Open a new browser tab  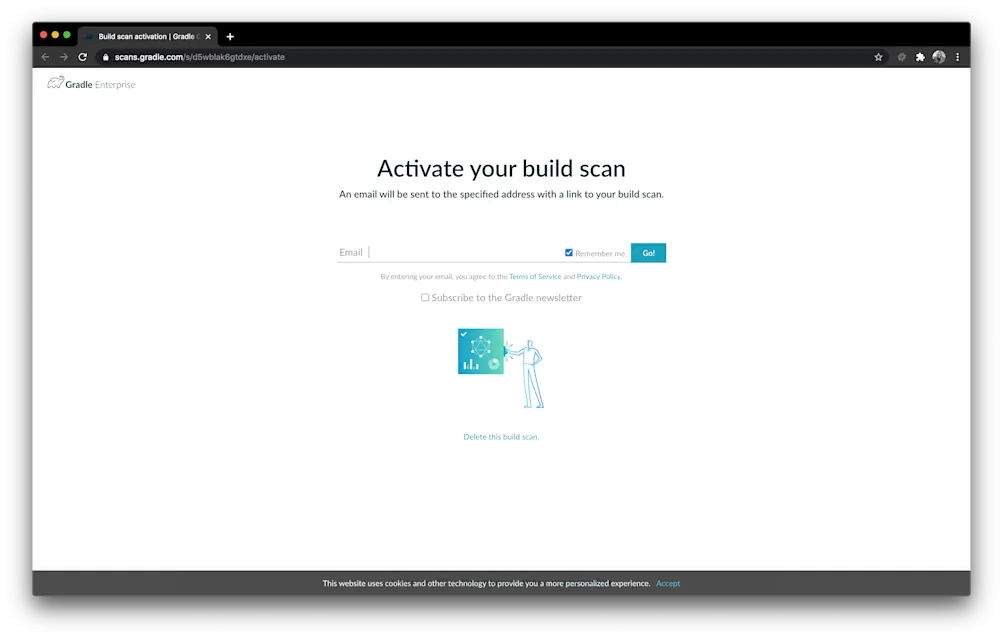pos(230,36)
